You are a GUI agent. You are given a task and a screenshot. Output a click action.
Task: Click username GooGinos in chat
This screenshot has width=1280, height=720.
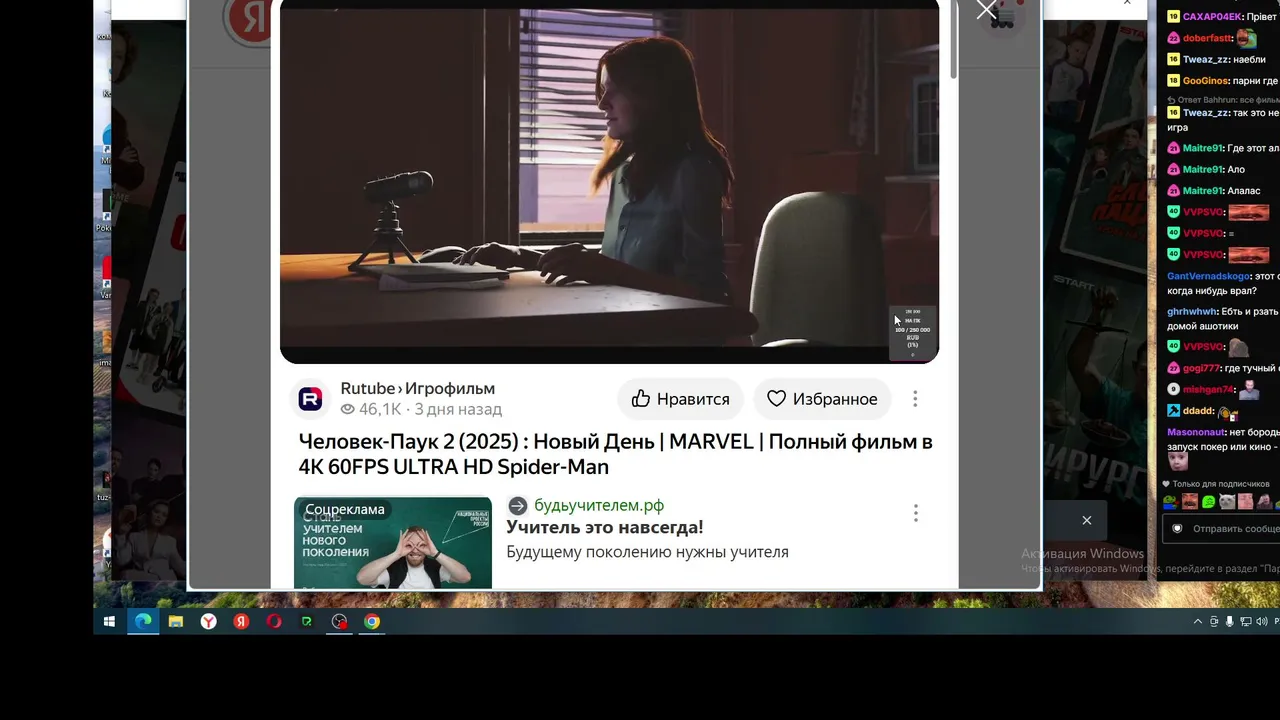point(1204,81)
